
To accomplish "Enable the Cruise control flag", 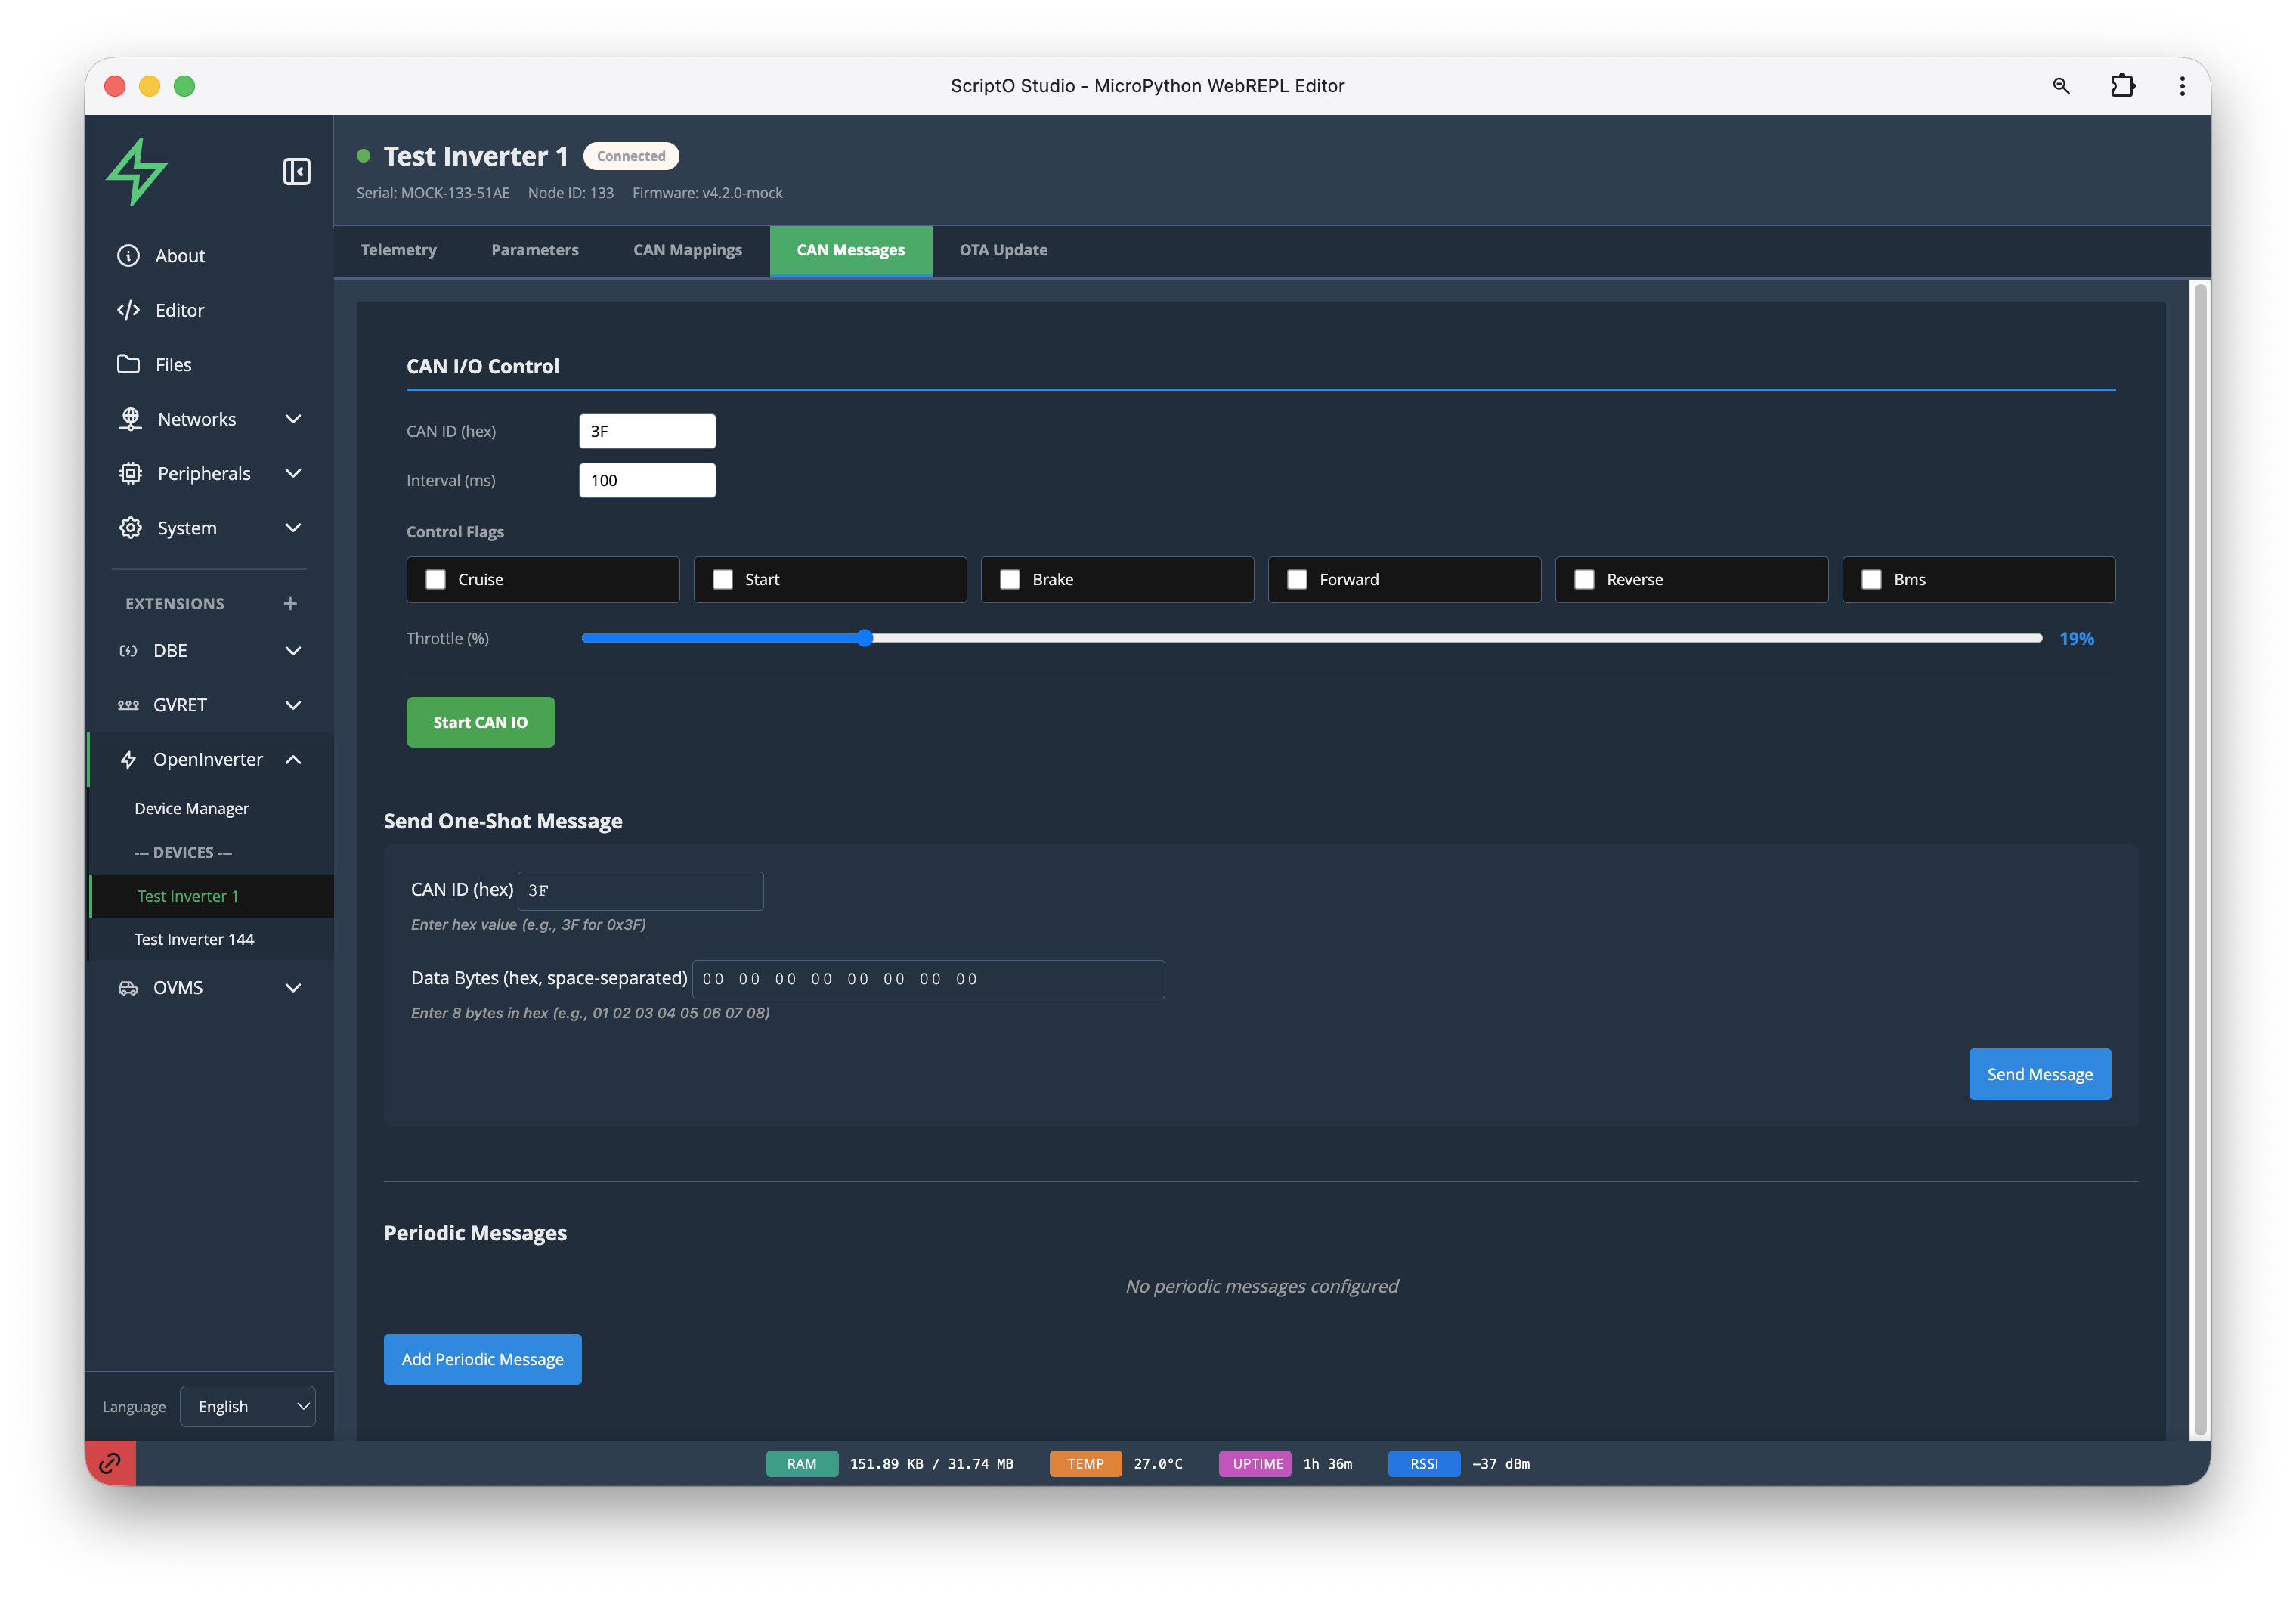I will coord(436,580).
